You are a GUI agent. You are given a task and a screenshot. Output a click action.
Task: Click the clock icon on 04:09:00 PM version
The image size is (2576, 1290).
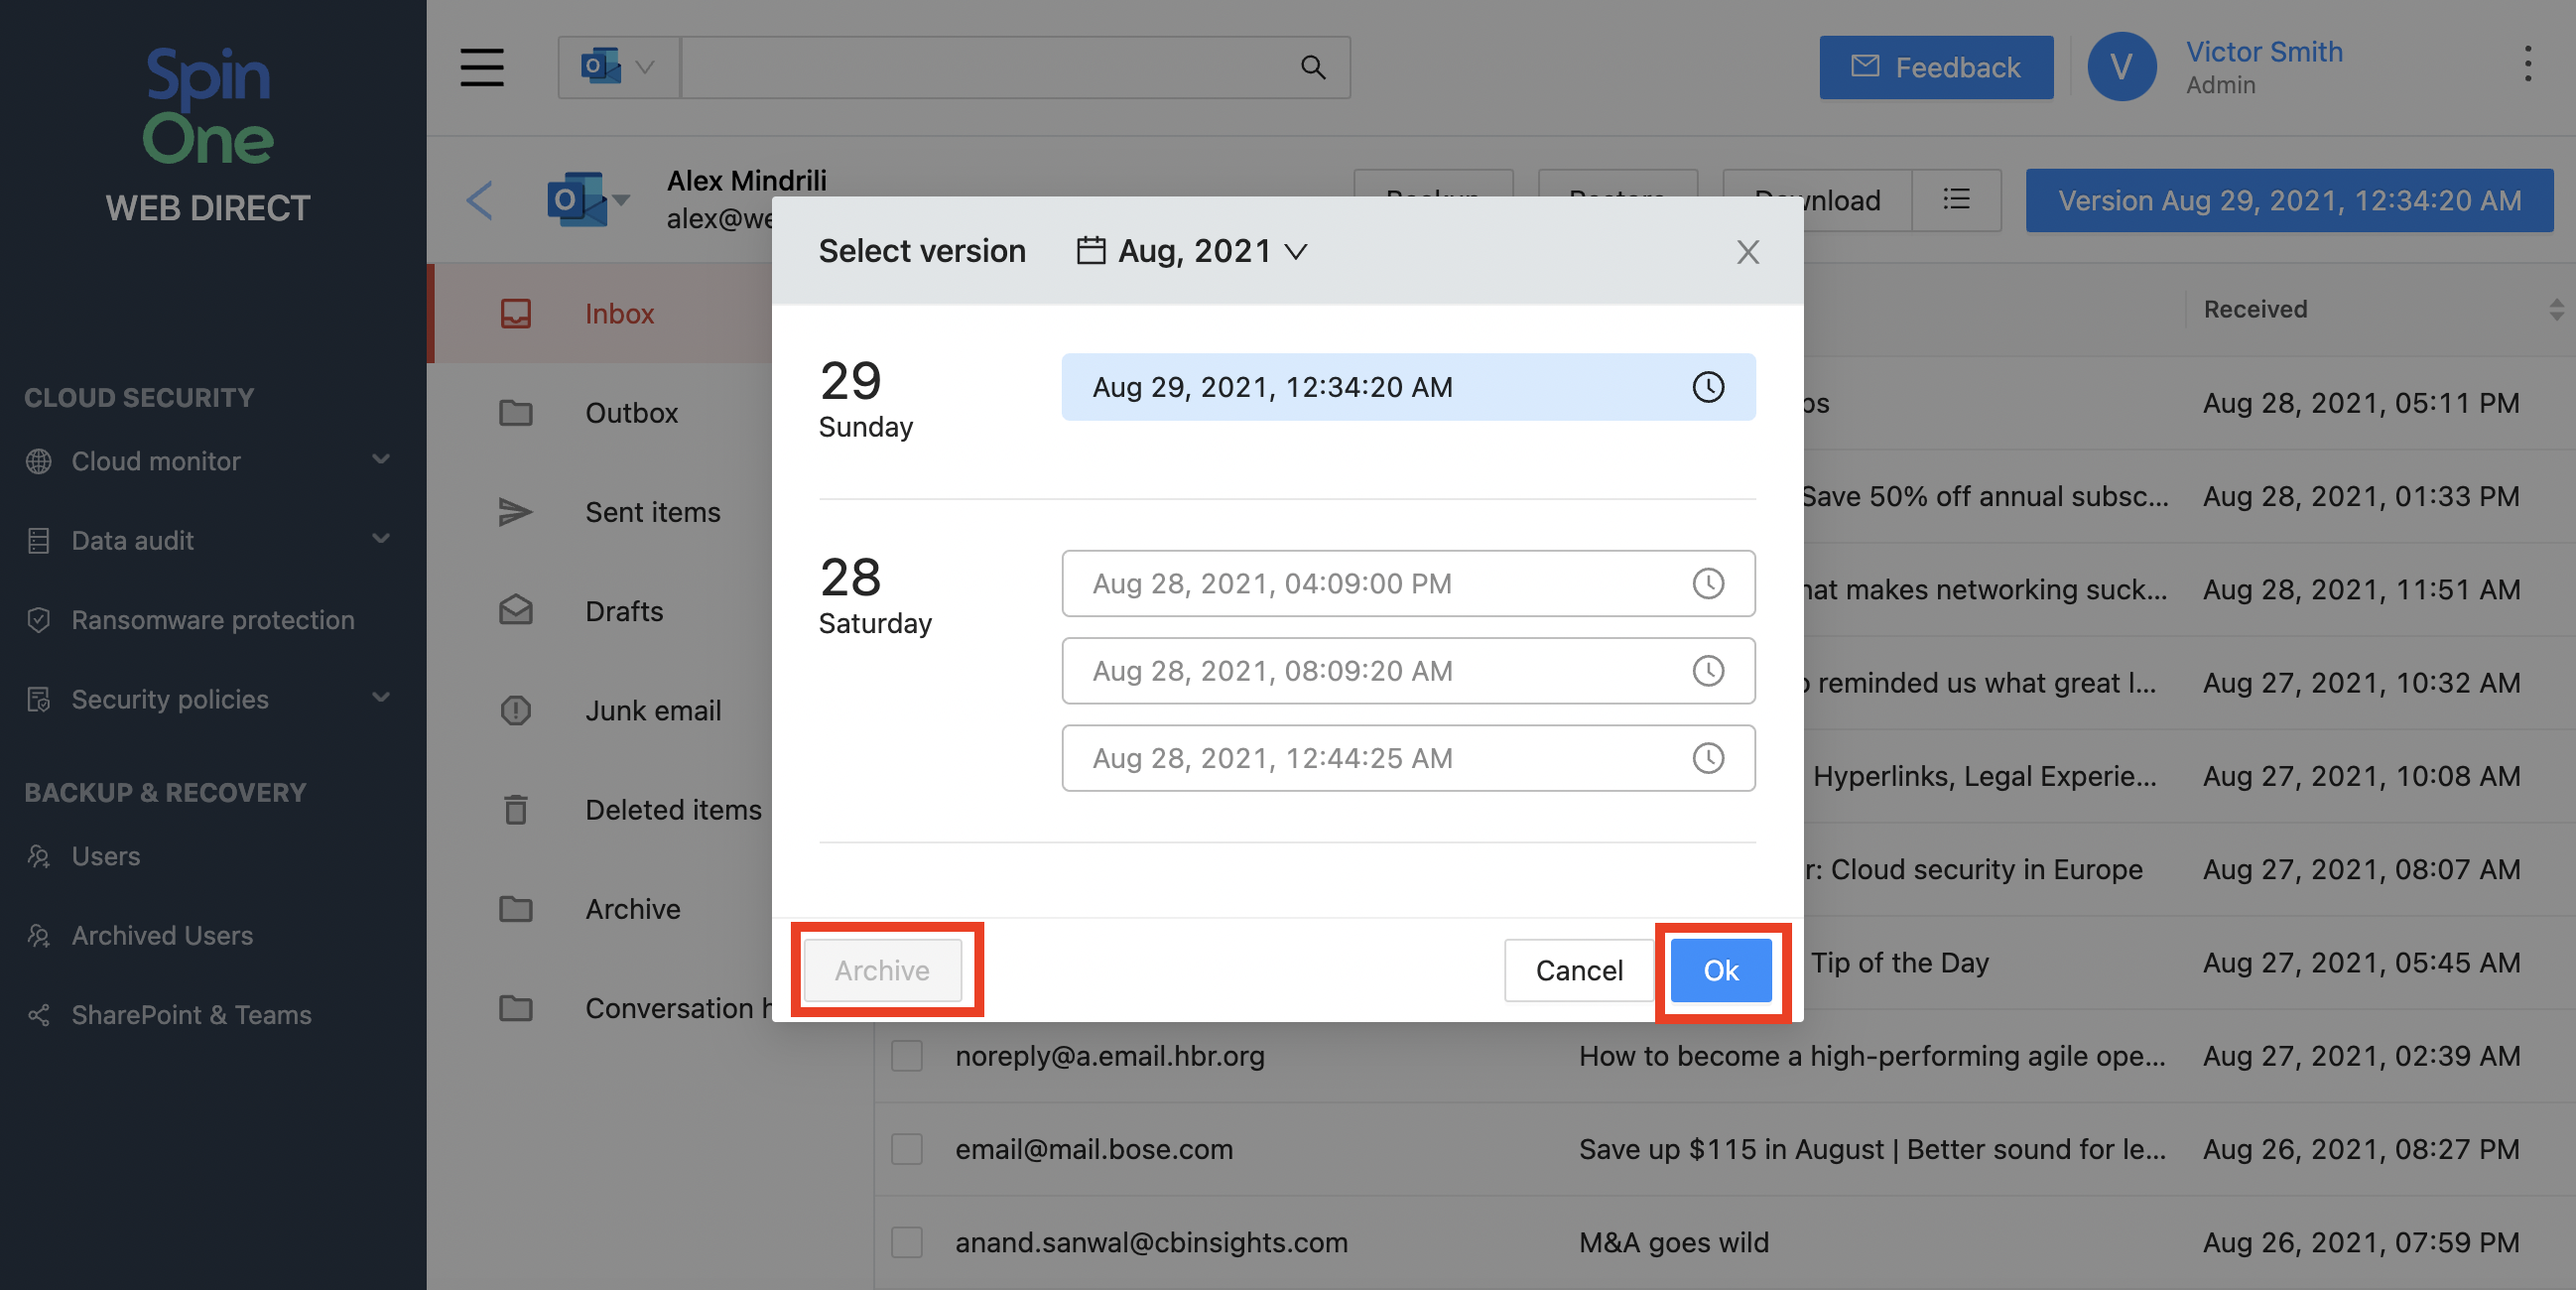pos(1707,584)
